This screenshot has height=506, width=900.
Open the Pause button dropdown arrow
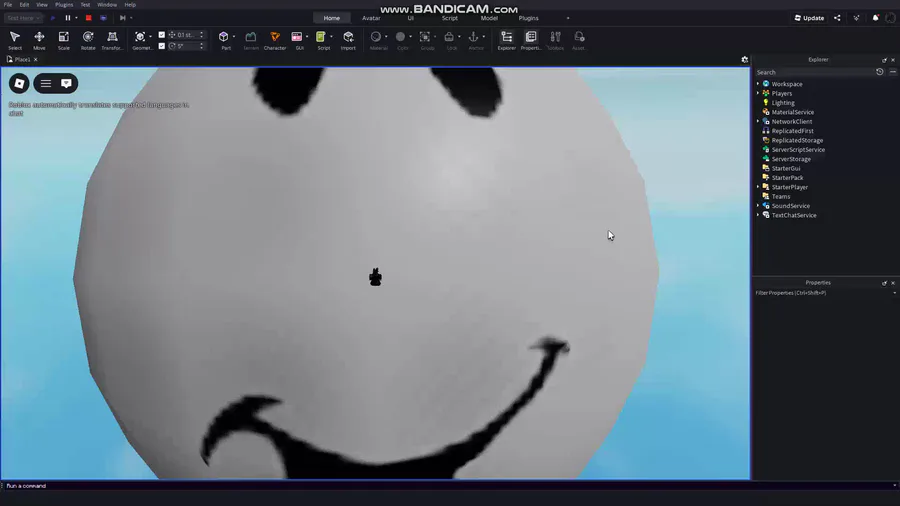[x=76, y=18]
